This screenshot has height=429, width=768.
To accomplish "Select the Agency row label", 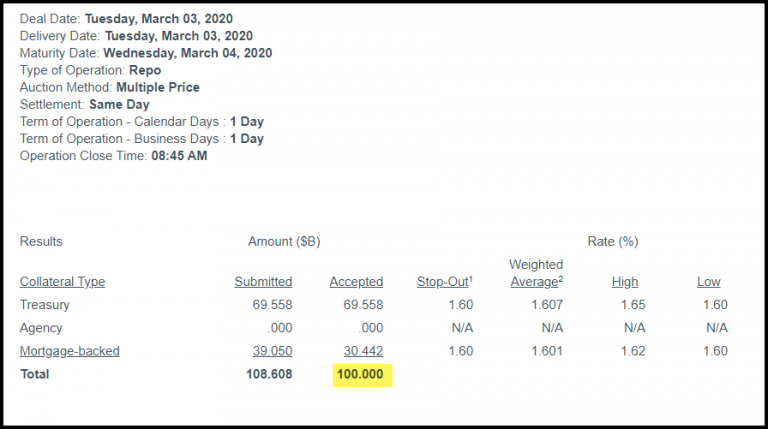I will 41,328.
